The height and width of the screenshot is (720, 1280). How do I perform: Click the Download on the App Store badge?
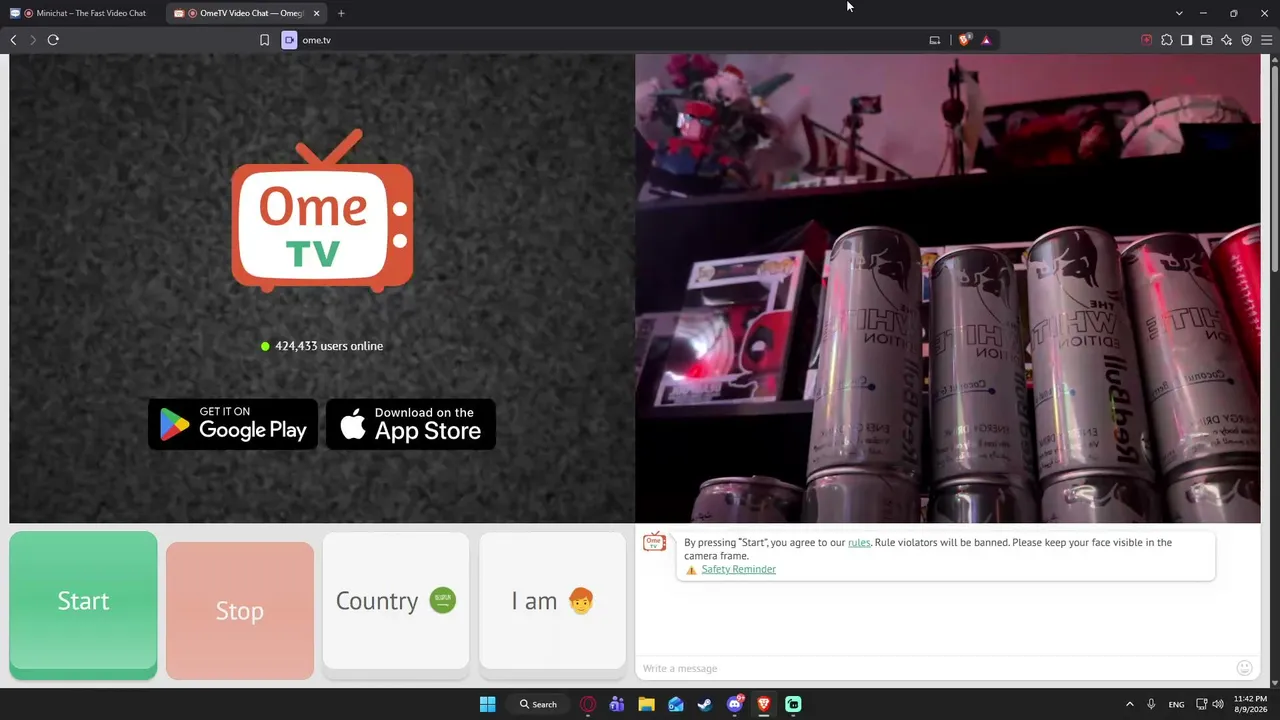click(x=411, y=424)
